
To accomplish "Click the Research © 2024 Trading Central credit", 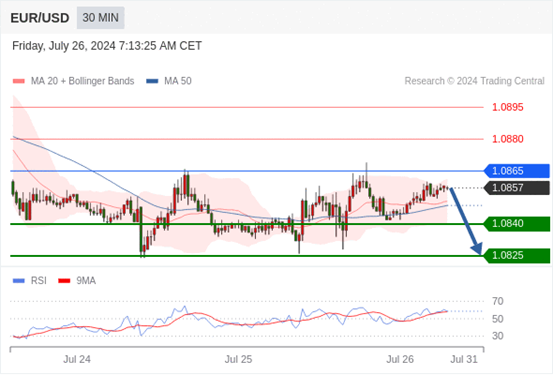I will 474,81.
